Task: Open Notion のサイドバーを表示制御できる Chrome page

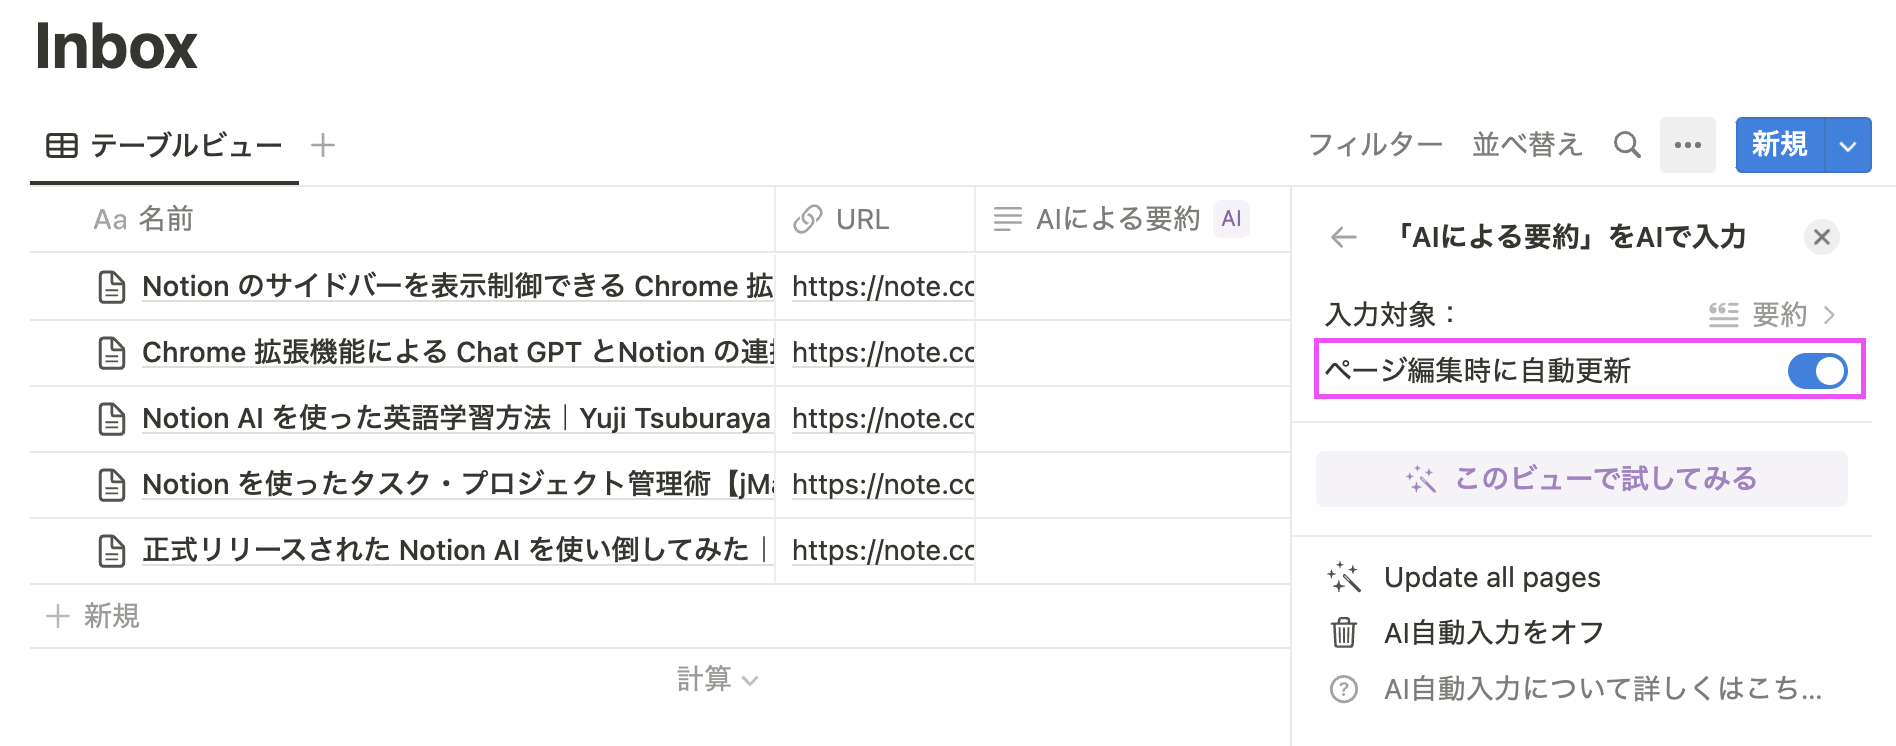Action: coord(457,286)
